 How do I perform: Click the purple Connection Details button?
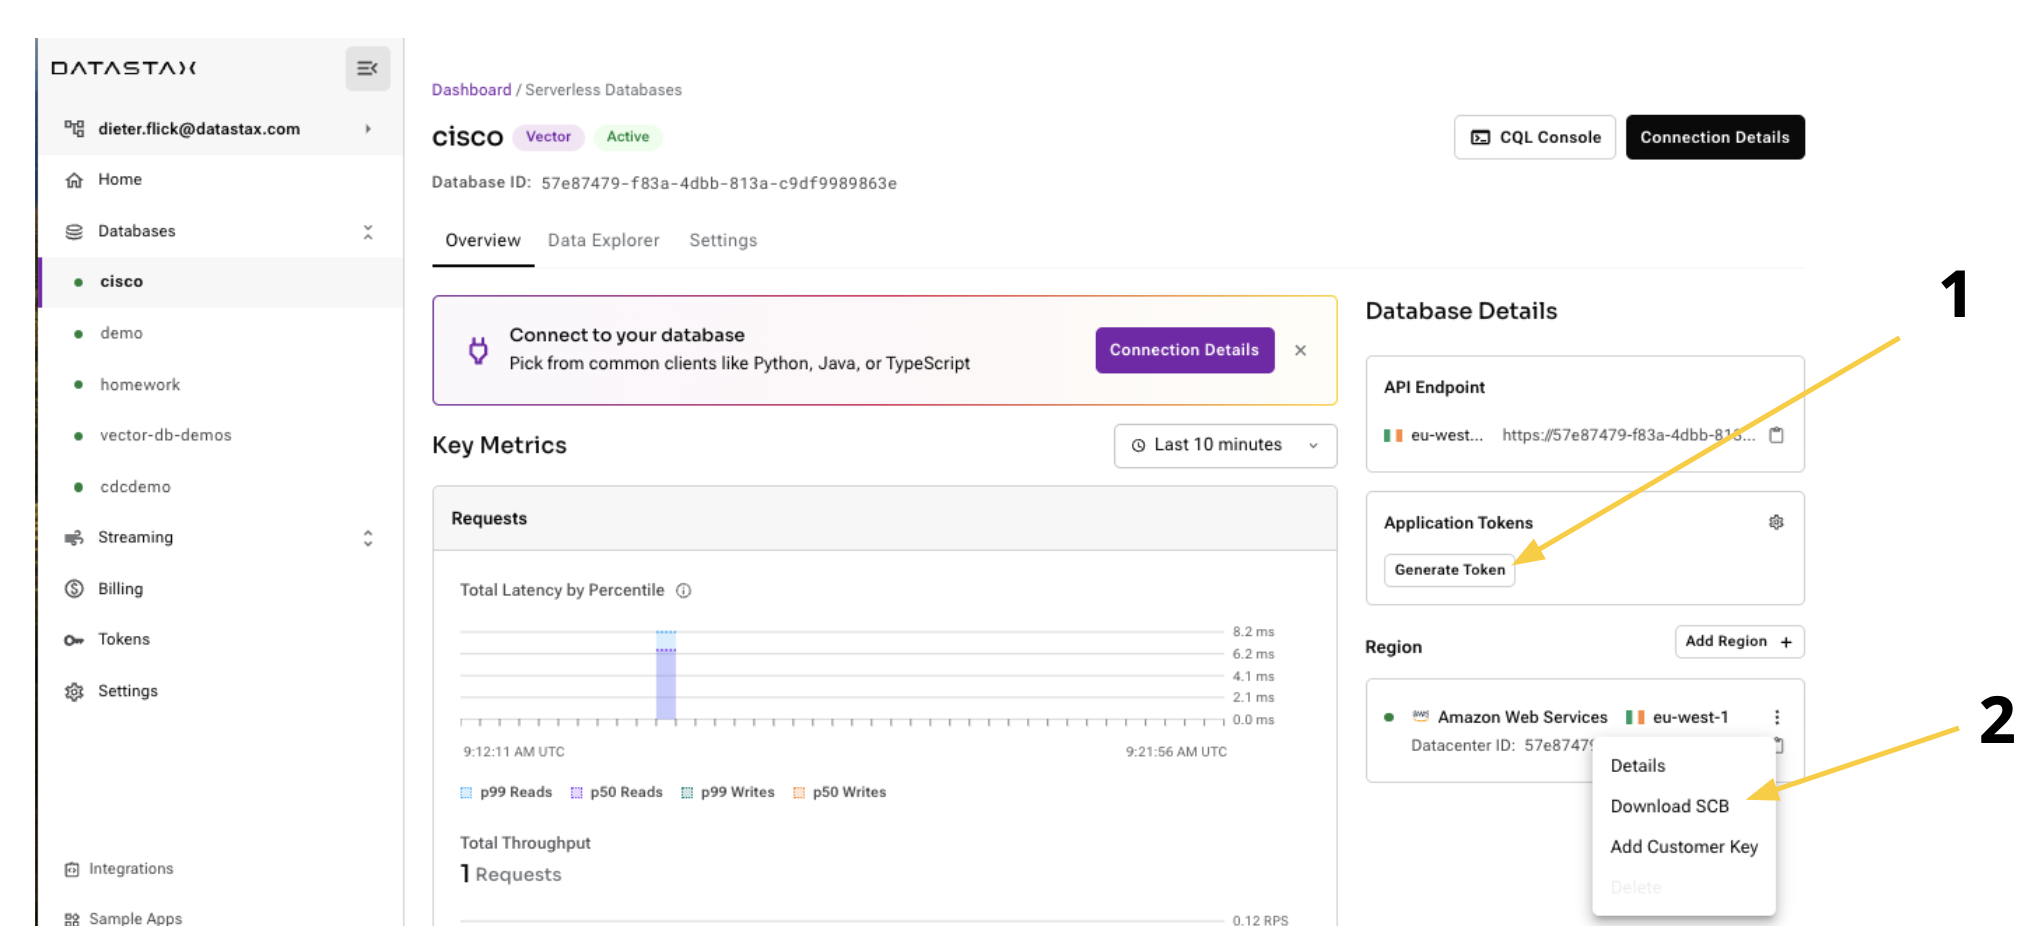[x=1184, y=350]
